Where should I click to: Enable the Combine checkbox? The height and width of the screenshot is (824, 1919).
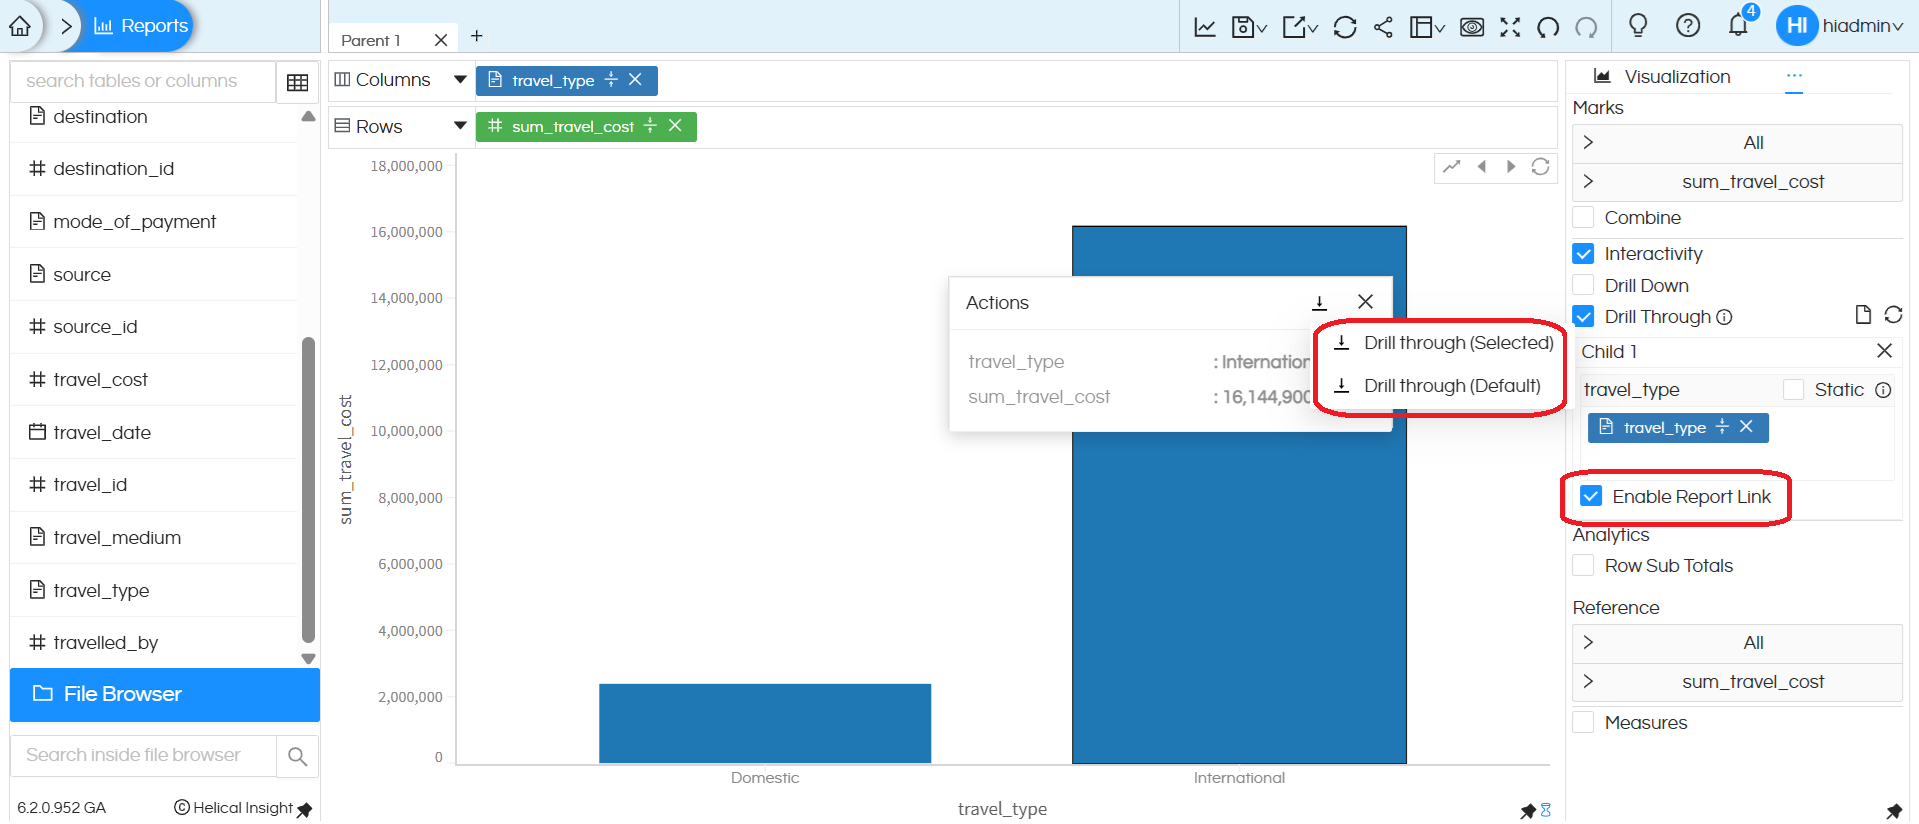(x=1583, y=218)
